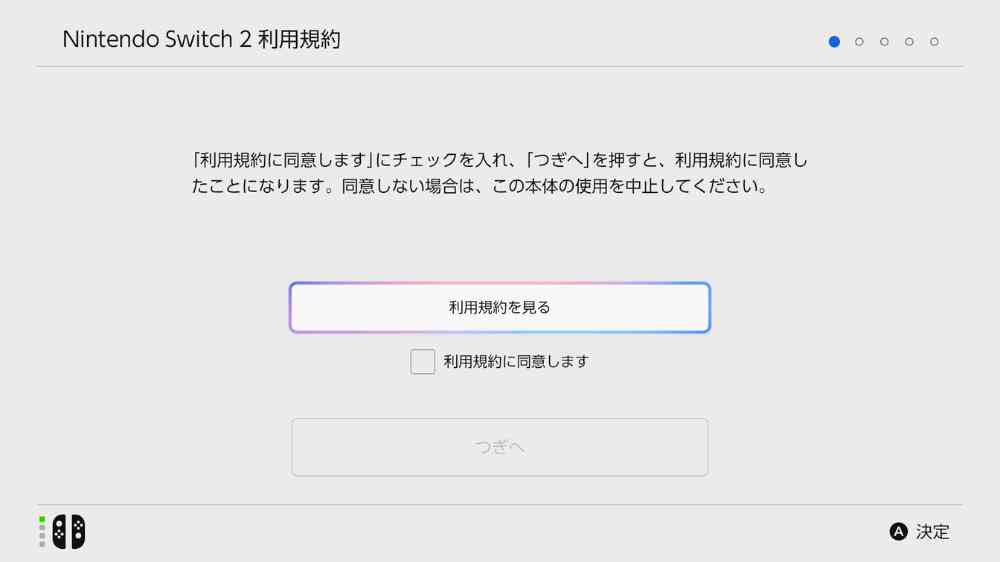This screenshot has width=1000, height=562.
Task: Select the fourth setup progress dot
Action: click(x=909, y=42)
